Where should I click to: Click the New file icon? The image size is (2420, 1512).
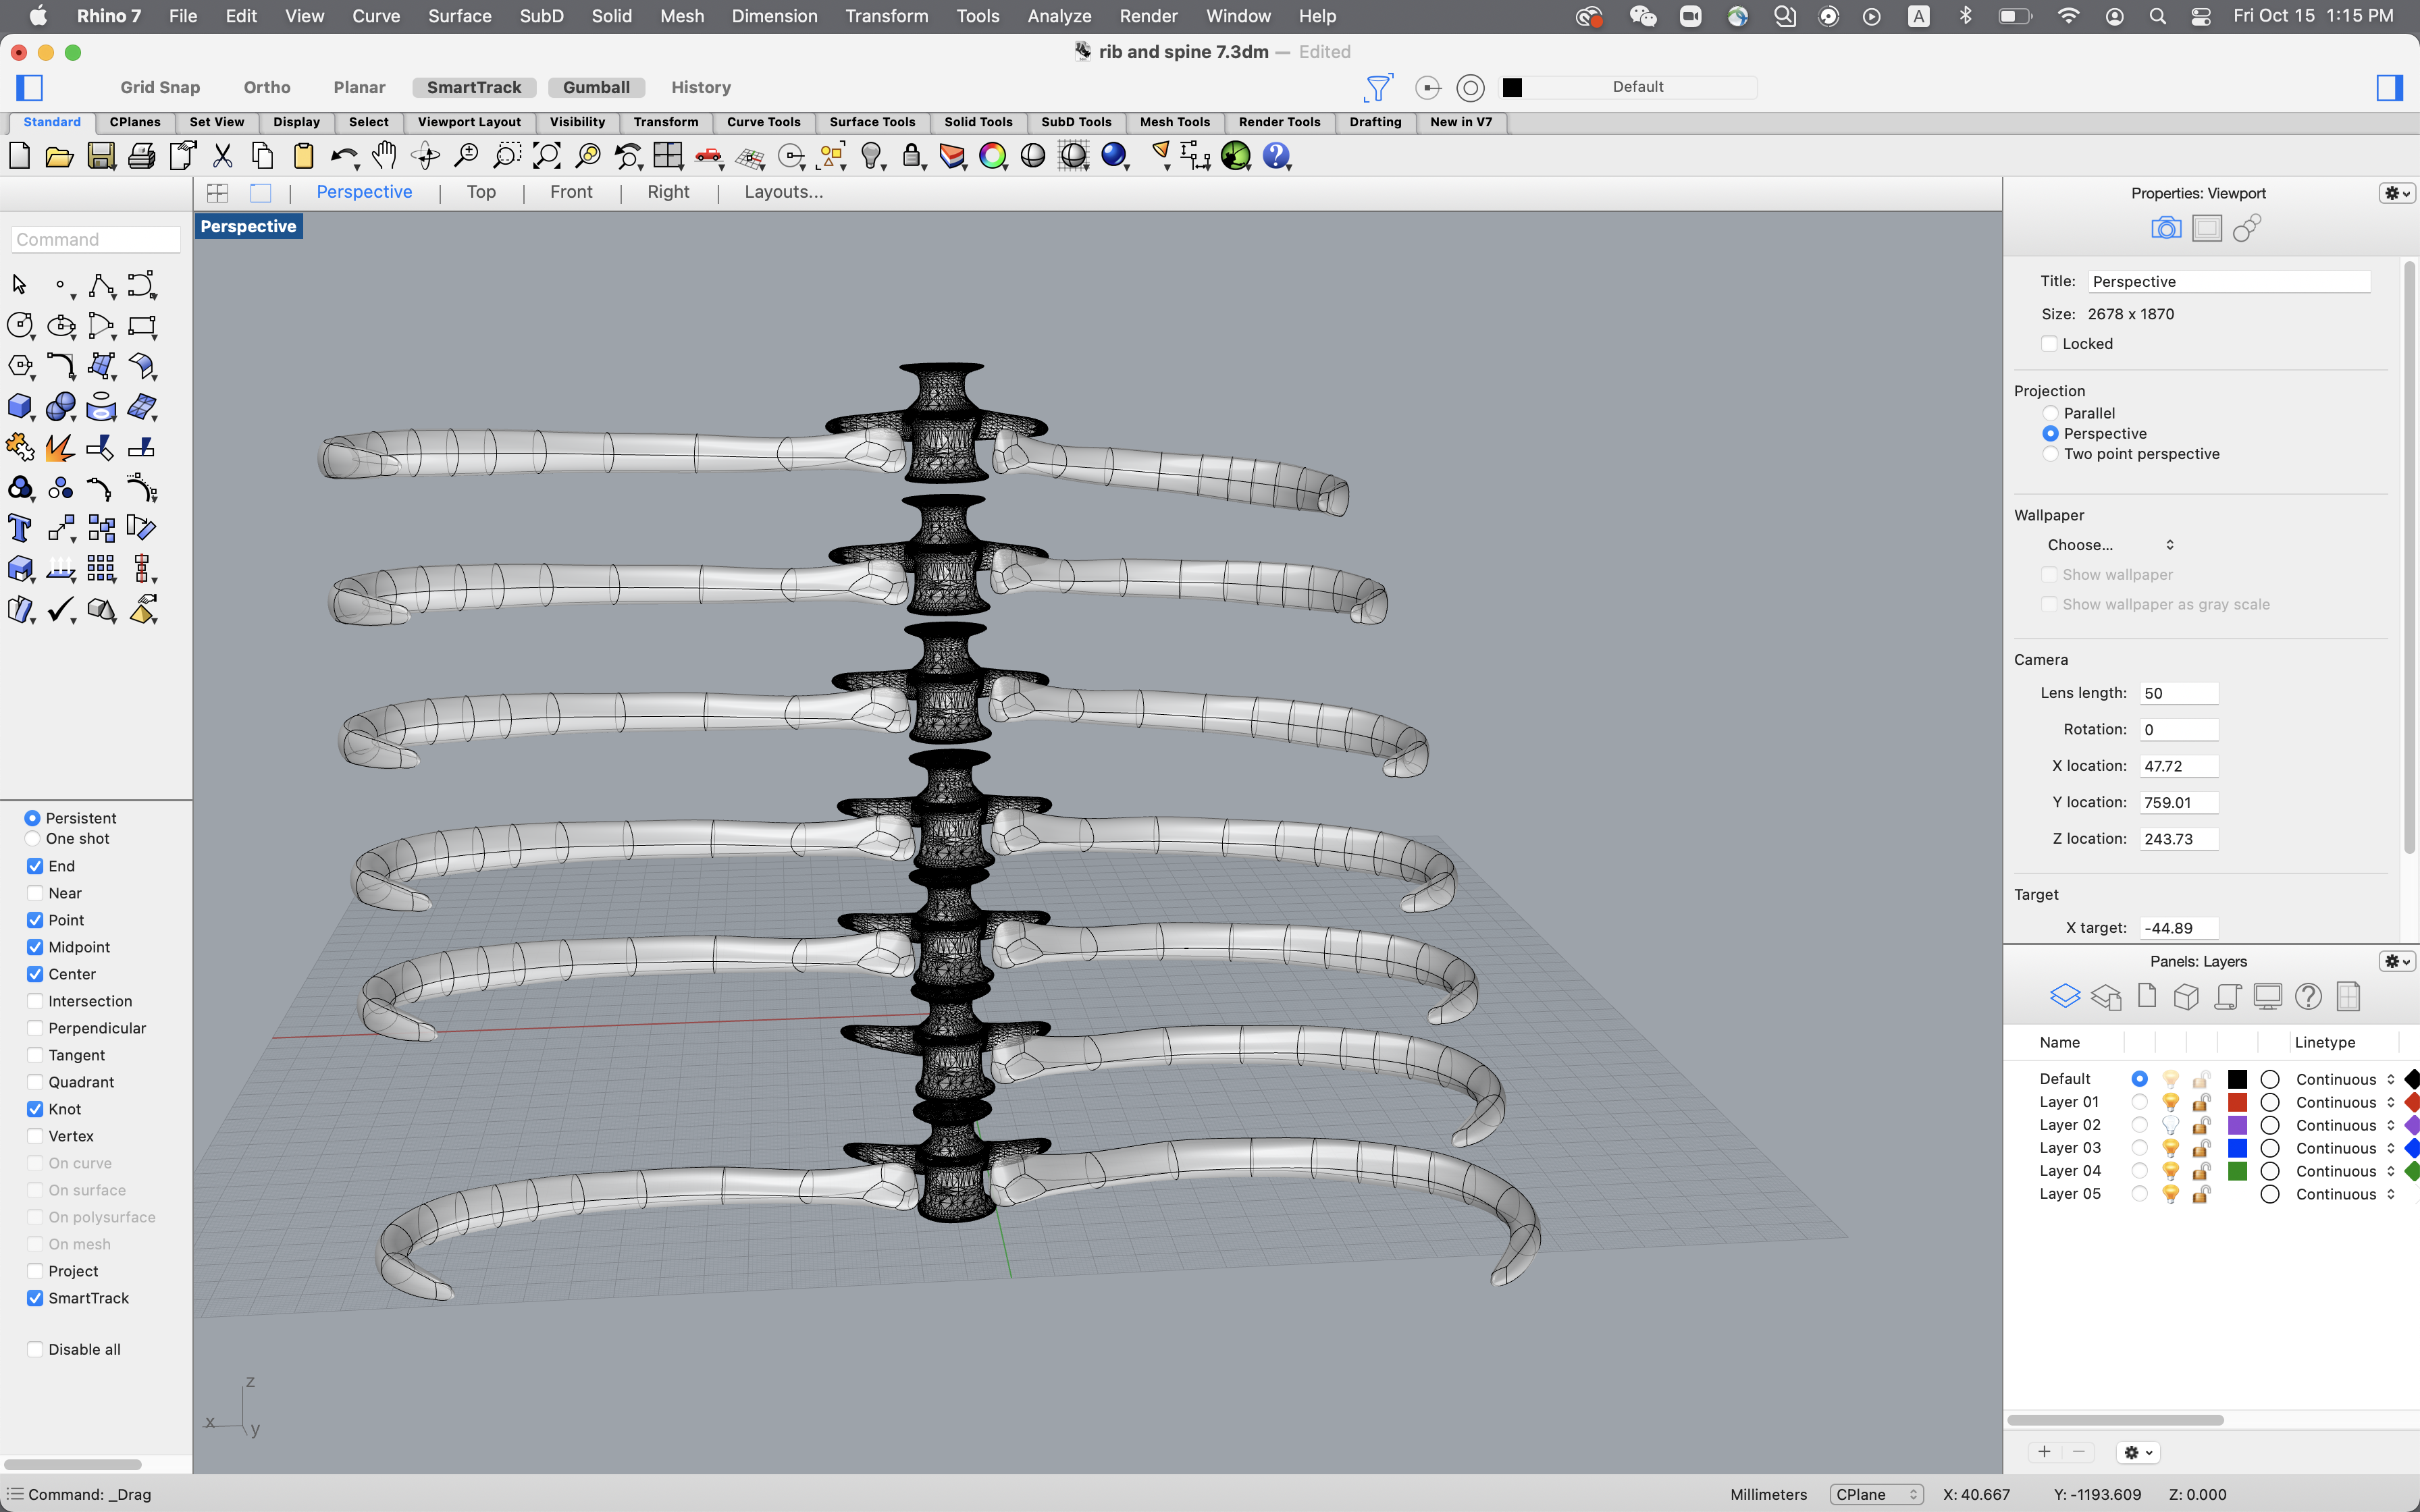[x=19, y=156]
